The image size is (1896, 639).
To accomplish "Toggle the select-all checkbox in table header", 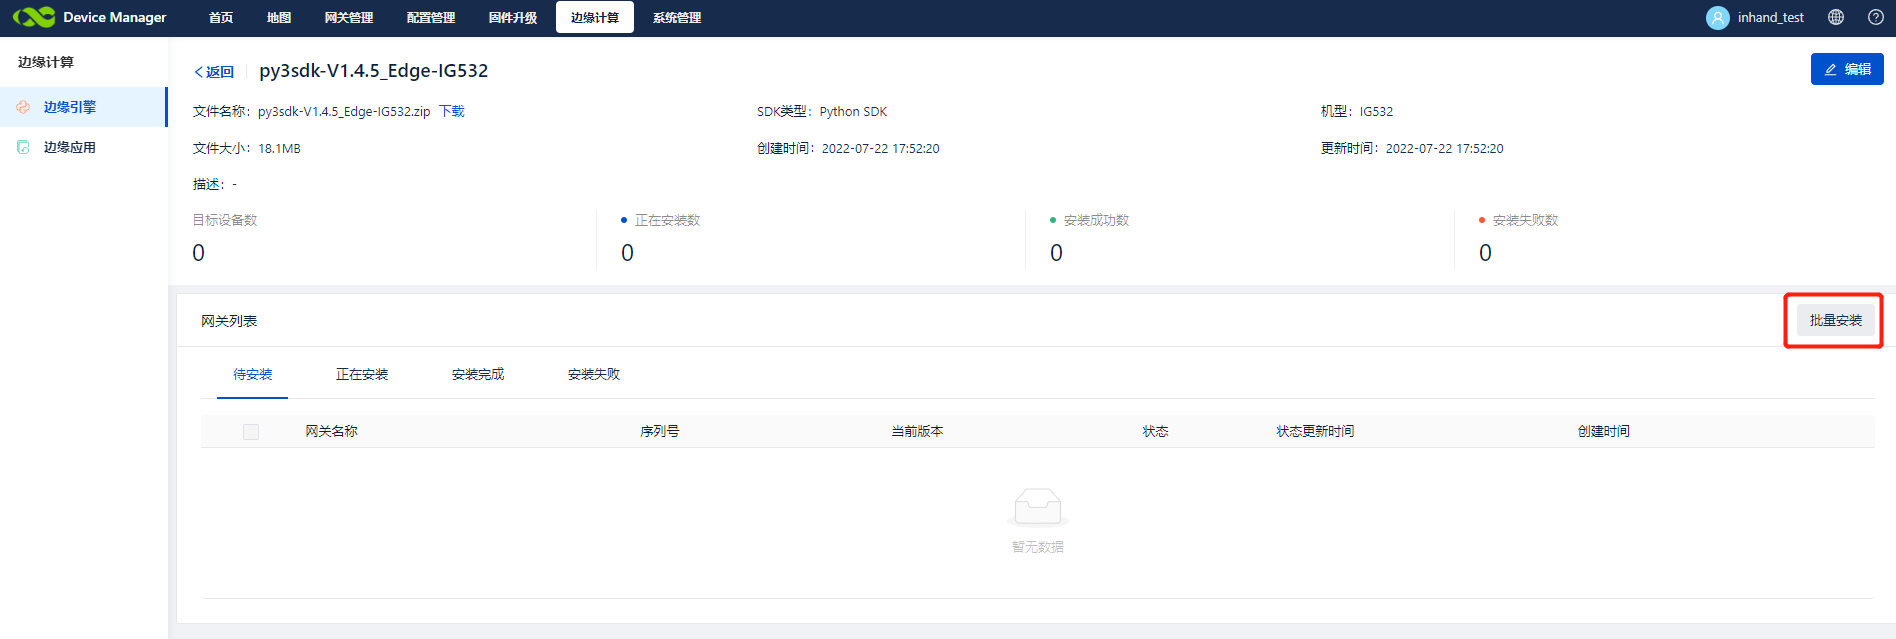I will coord(251,432).
